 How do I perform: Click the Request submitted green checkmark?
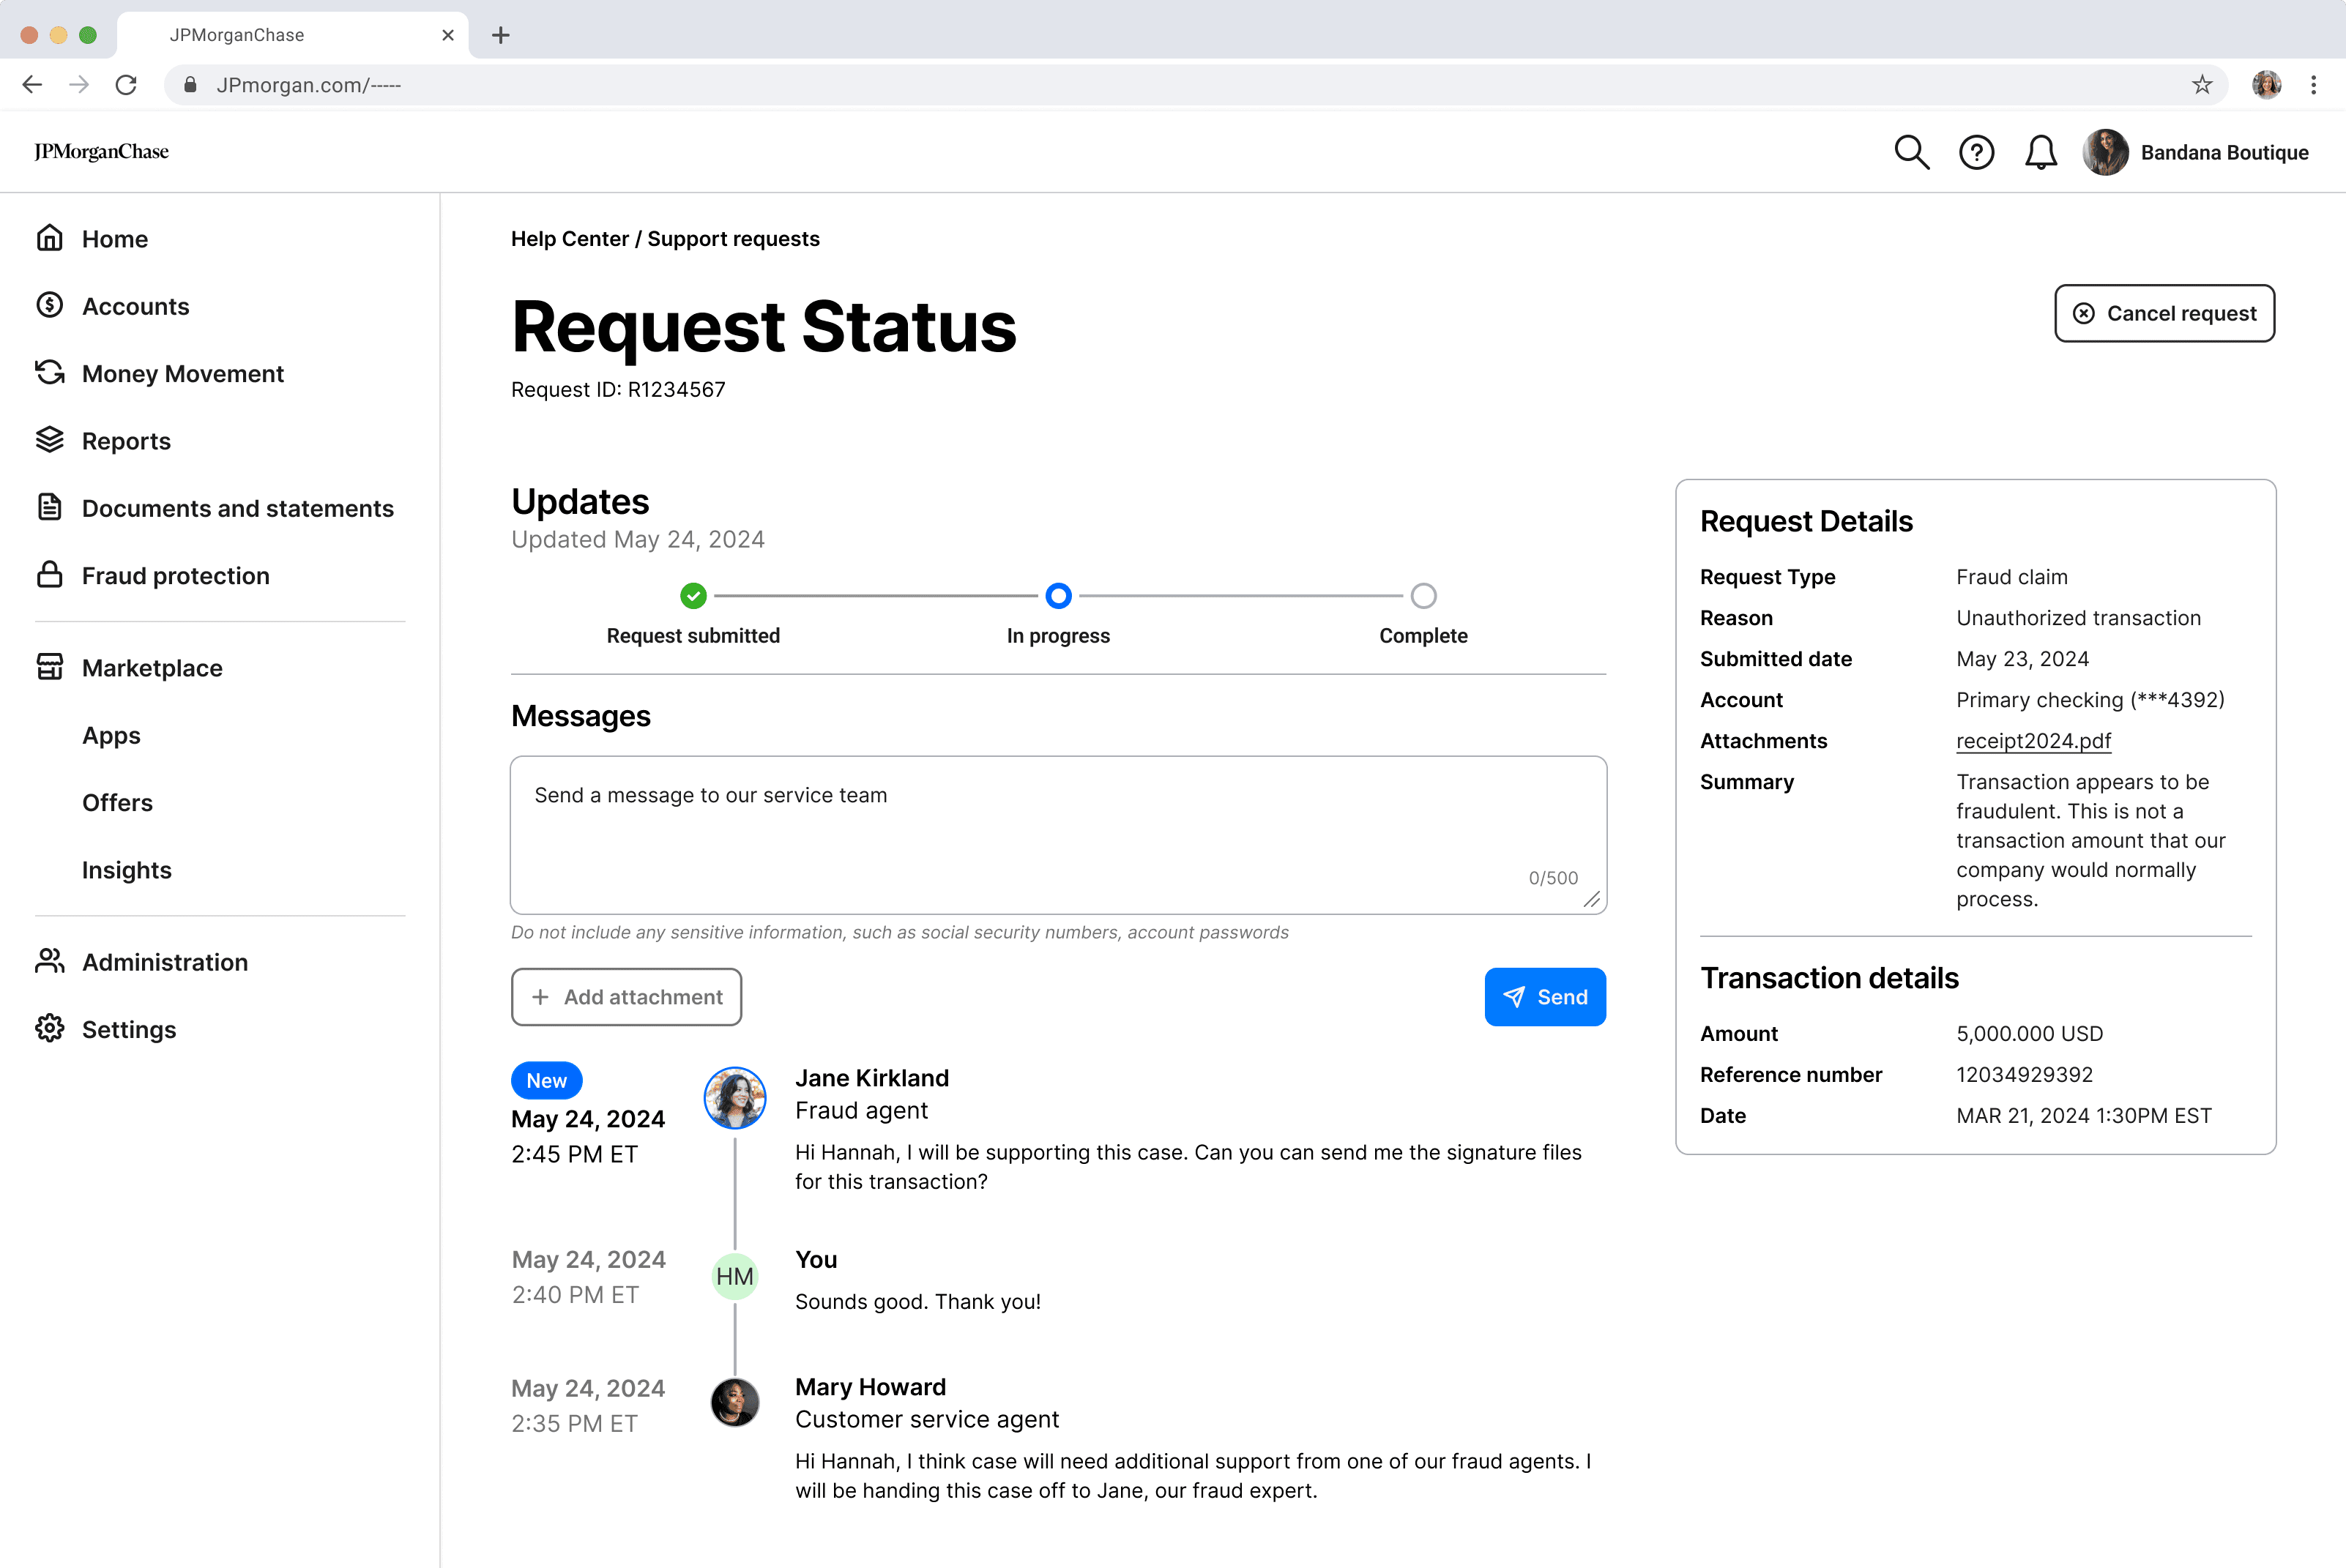pyautogui.click(x=693, y=596)
